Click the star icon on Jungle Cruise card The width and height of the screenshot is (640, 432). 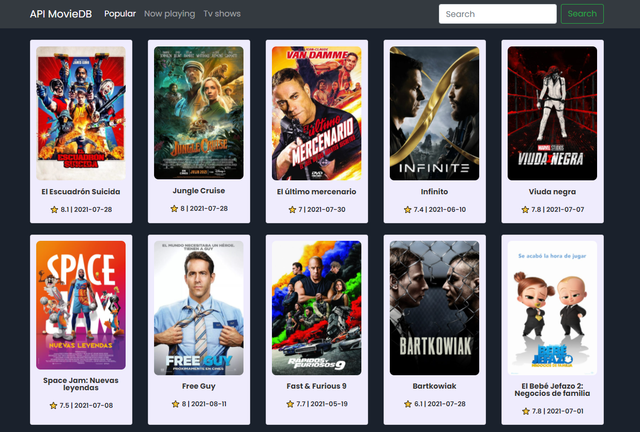coord(174,209)
